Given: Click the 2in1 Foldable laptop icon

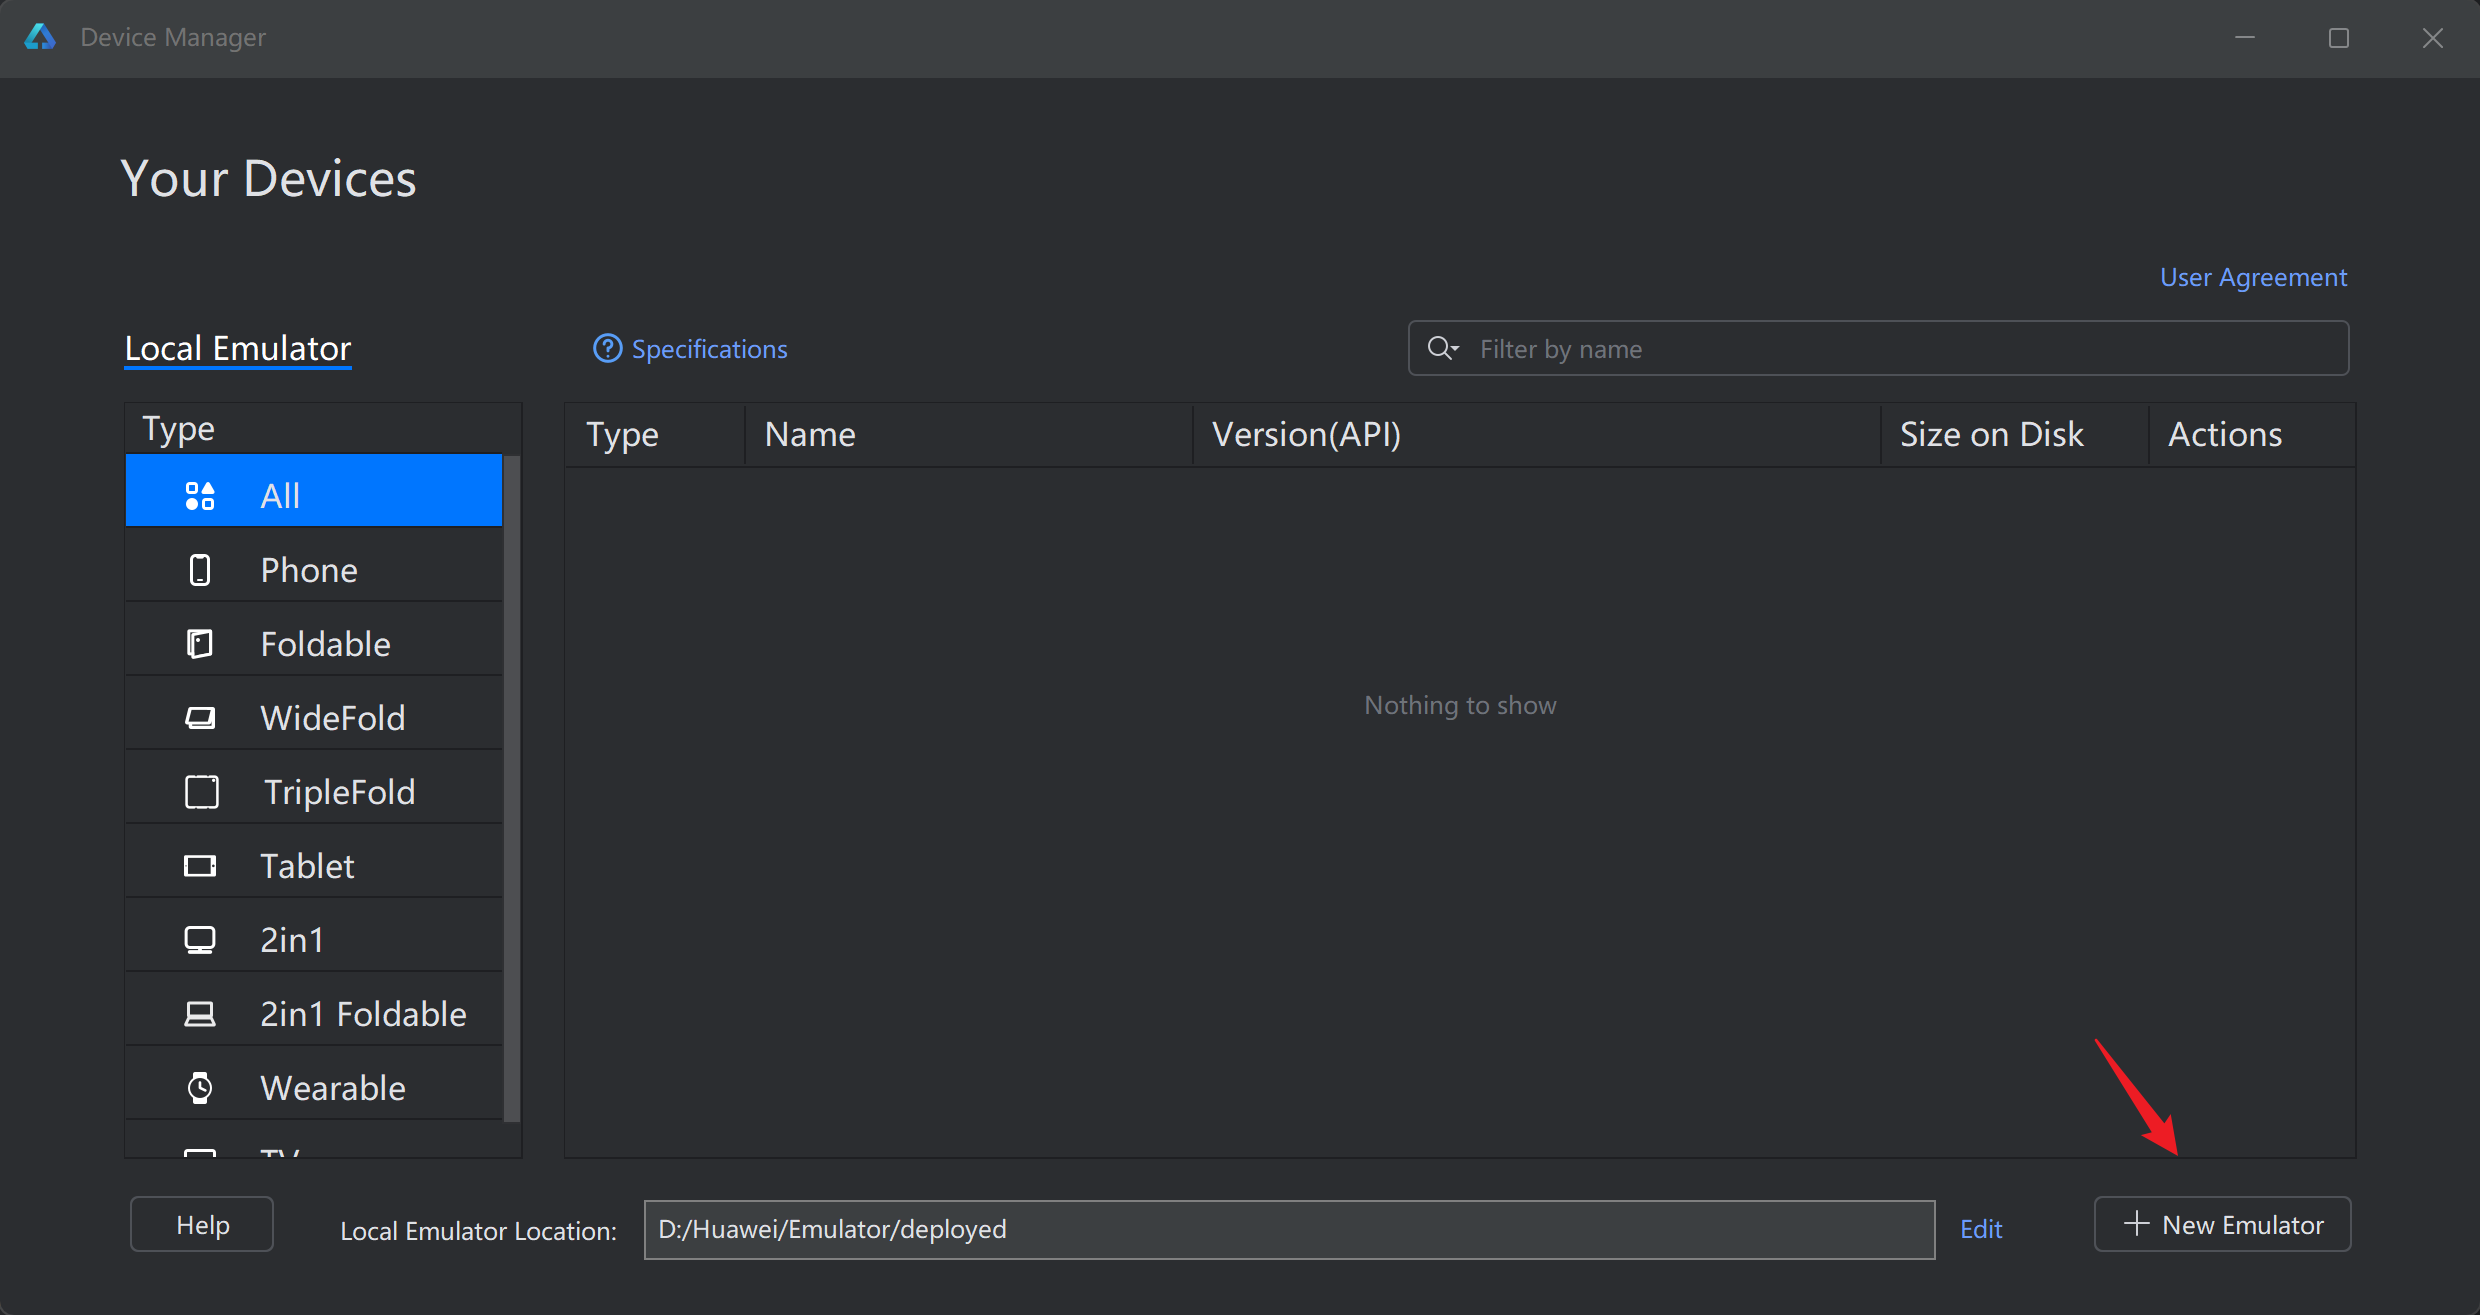Looking at the screenshot, I should click(200, 1014).
